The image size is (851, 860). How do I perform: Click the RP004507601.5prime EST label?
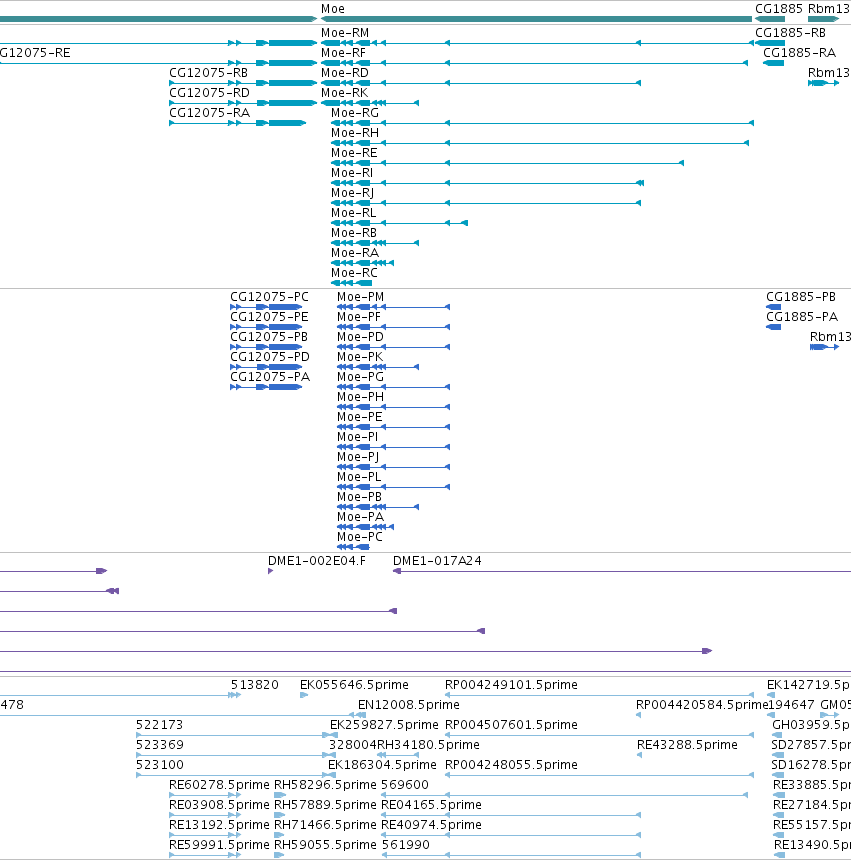511,725
